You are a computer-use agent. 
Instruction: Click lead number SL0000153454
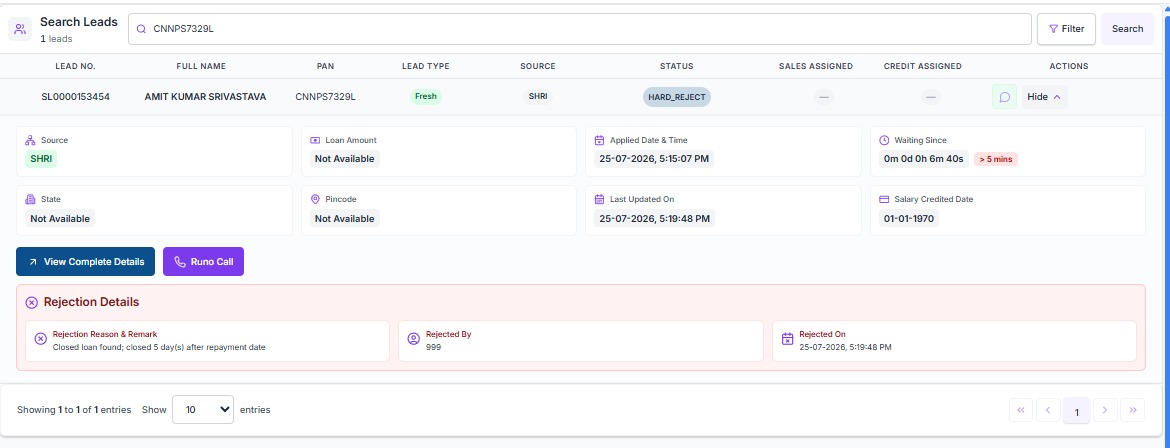pos(76,97)
